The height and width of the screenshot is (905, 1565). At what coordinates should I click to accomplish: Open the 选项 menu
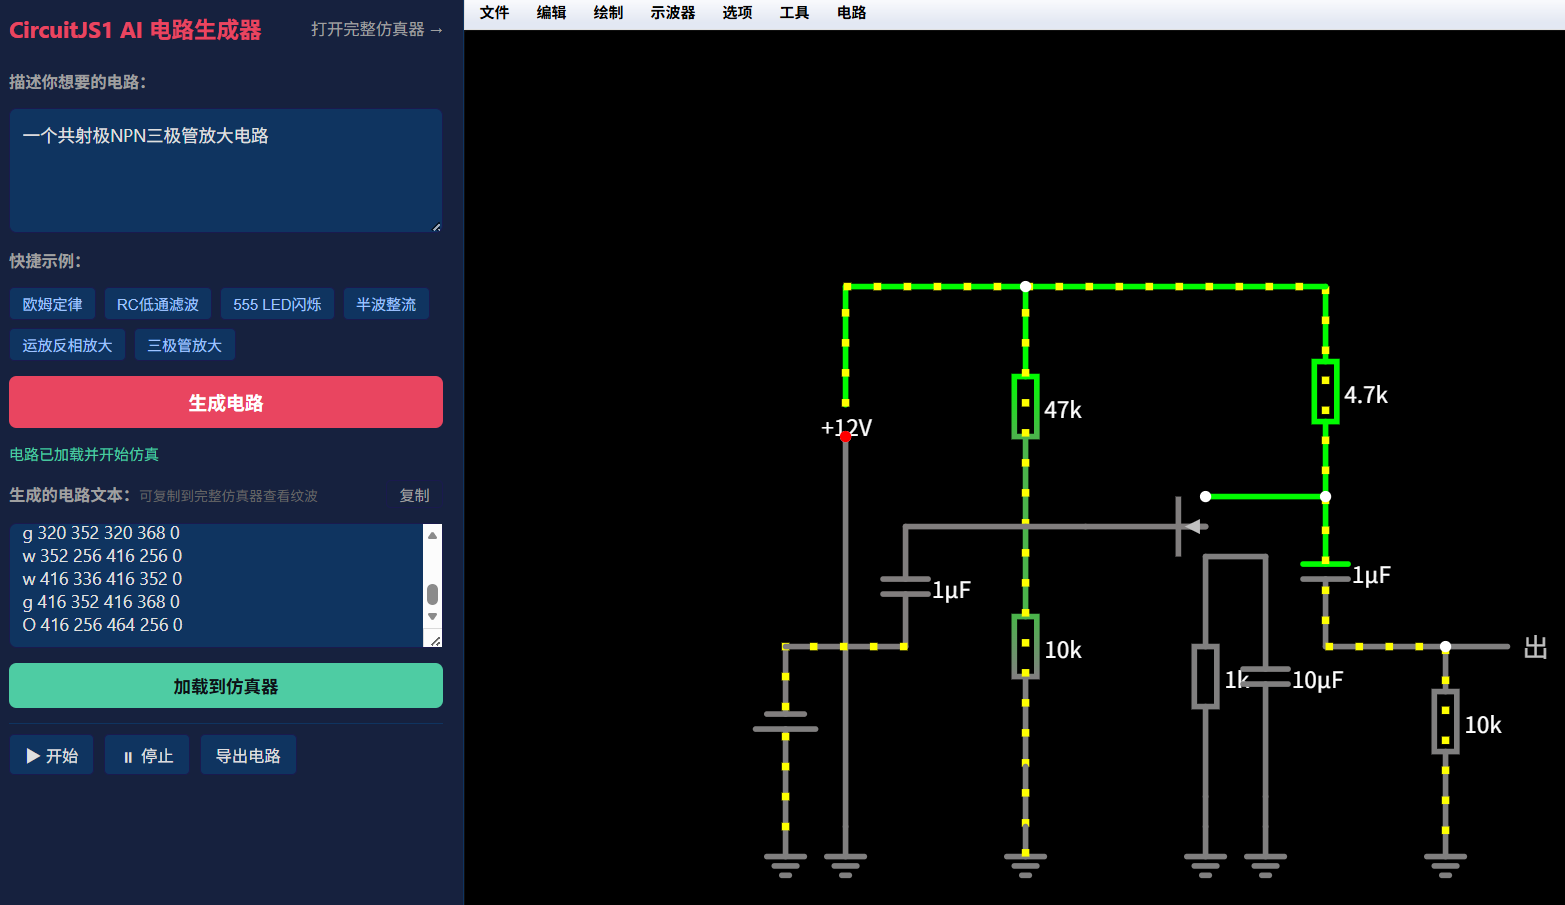tap(737, 13)
